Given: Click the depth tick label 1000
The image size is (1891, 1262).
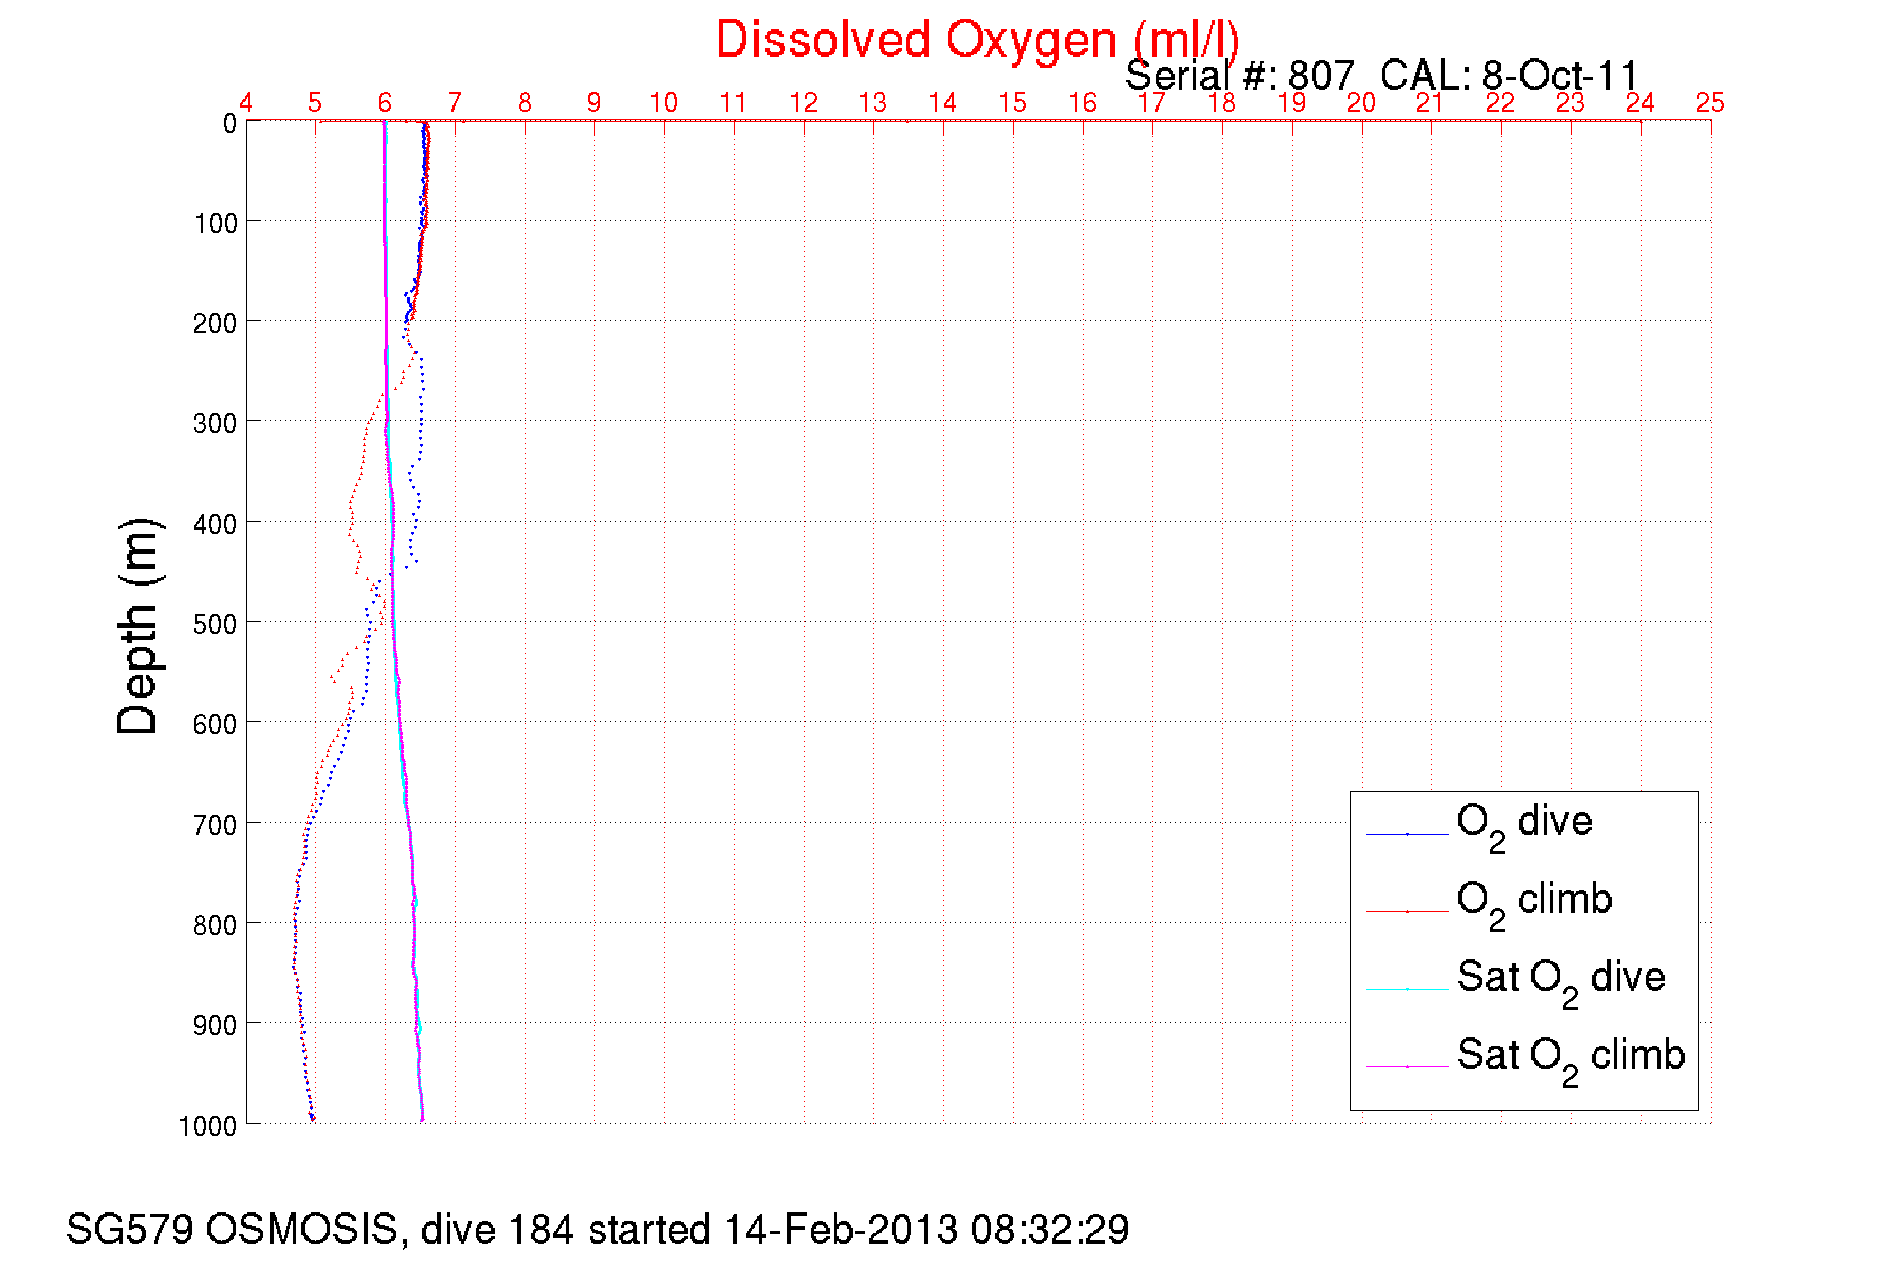Looking at the screenshot, I should [208, 1126].
